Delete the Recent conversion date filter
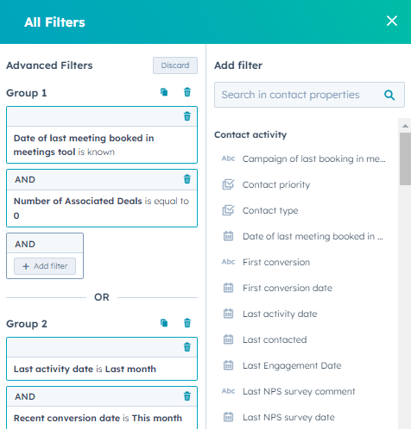Screen dimensions: 411x429 (x=187, y=396)
